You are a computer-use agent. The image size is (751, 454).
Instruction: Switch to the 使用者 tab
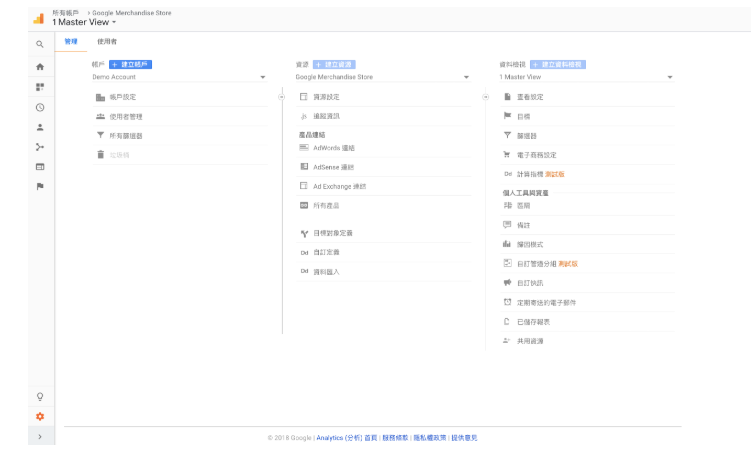[107, 42]
